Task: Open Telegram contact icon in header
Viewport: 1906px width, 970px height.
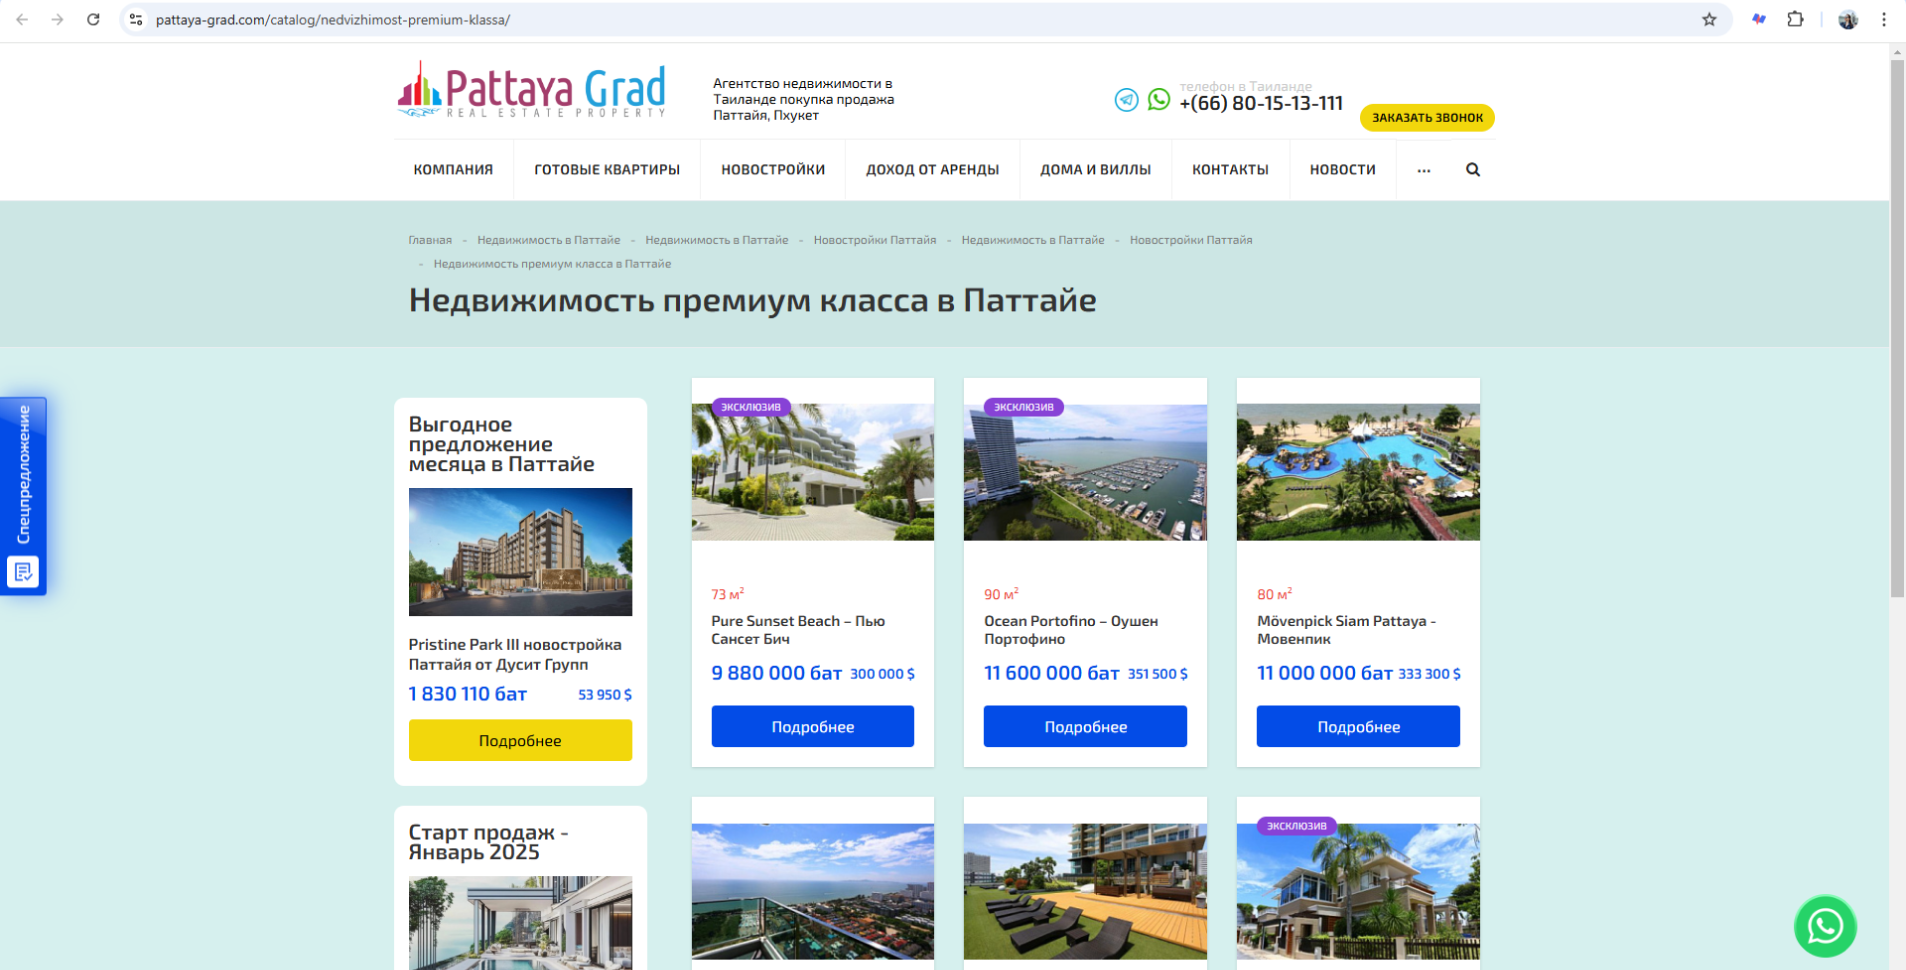Action: point(1126,100)
